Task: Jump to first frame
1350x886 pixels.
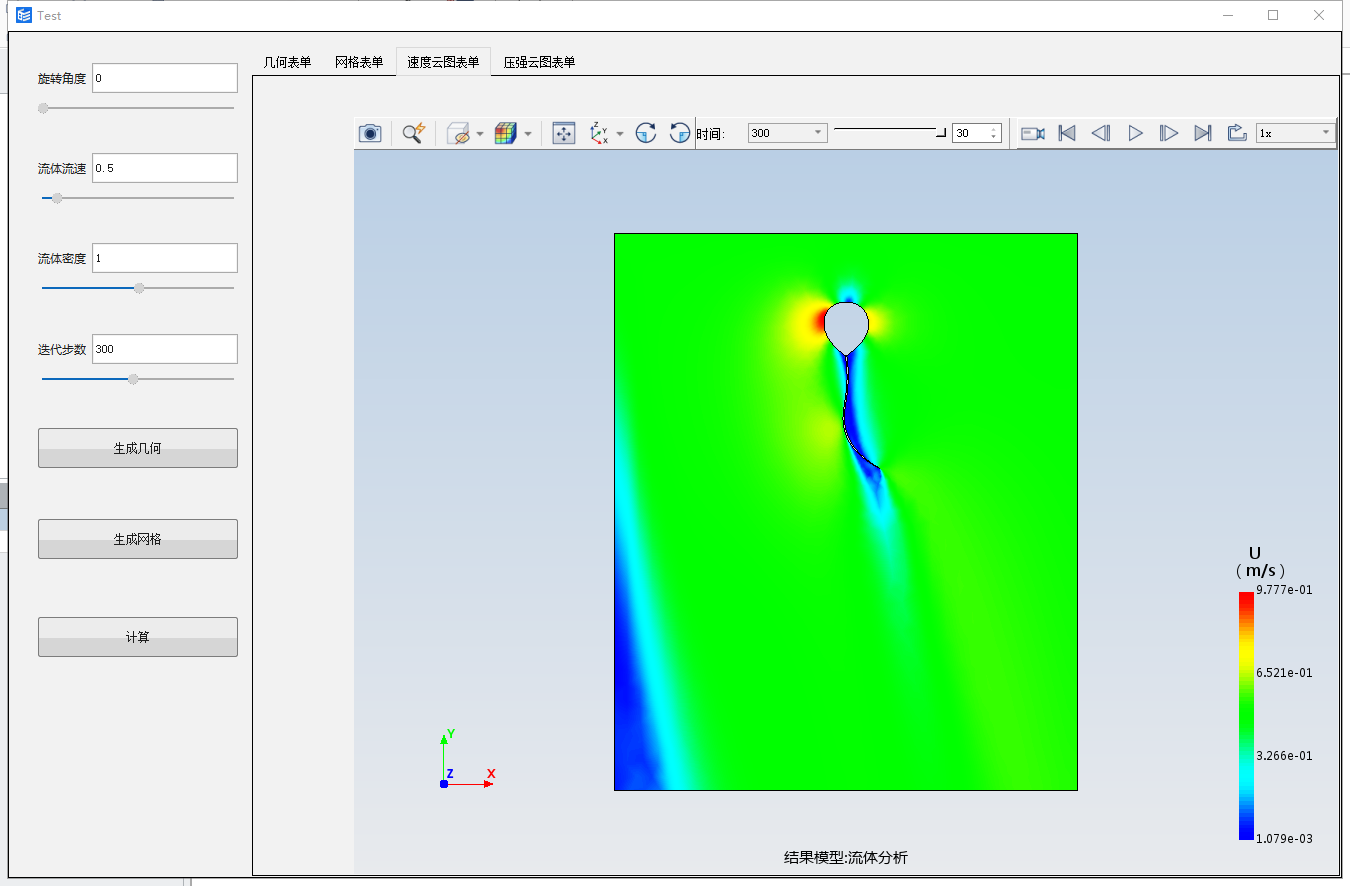Action: [x=1067, y=133]
